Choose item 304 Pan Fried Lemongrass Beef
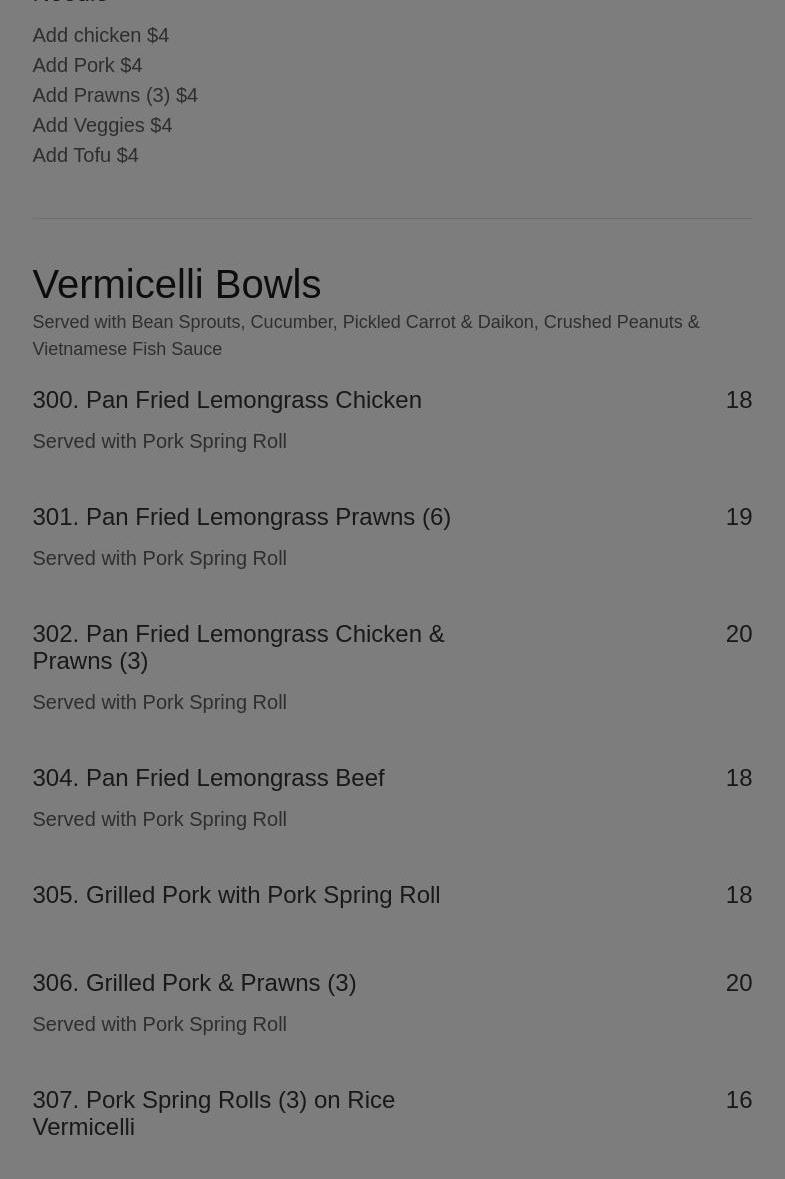785x1179 pixels. click(x=208, y=778)
